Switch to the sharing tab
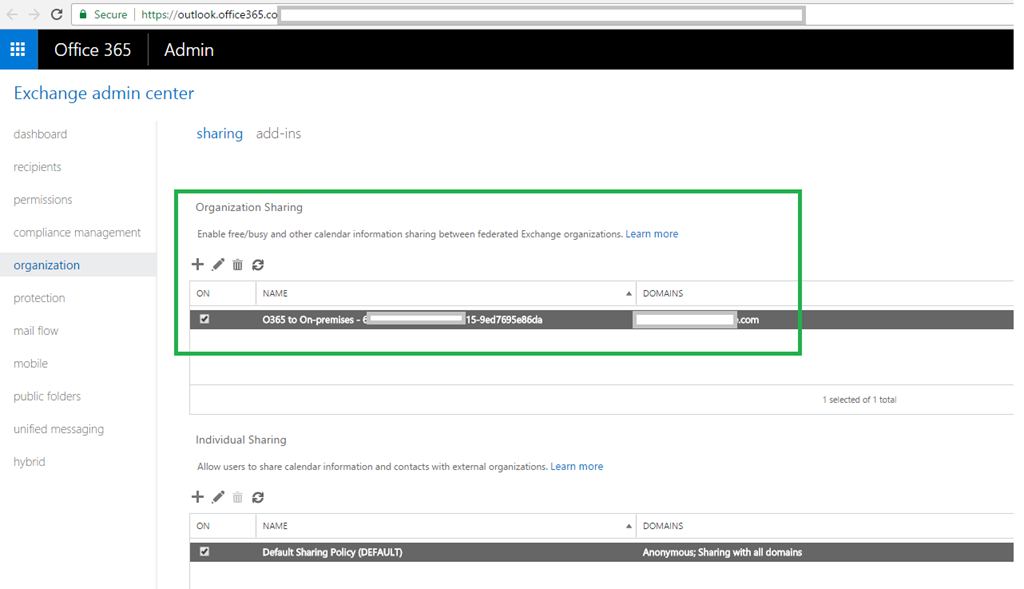 pos(219,133)
